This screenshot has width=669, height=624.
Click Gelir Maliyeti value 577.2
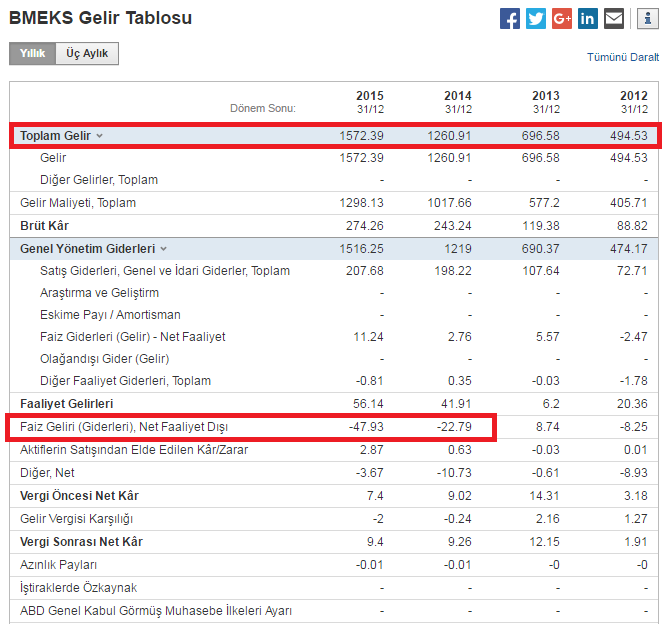pyautogui.click(x=544, y=203)
